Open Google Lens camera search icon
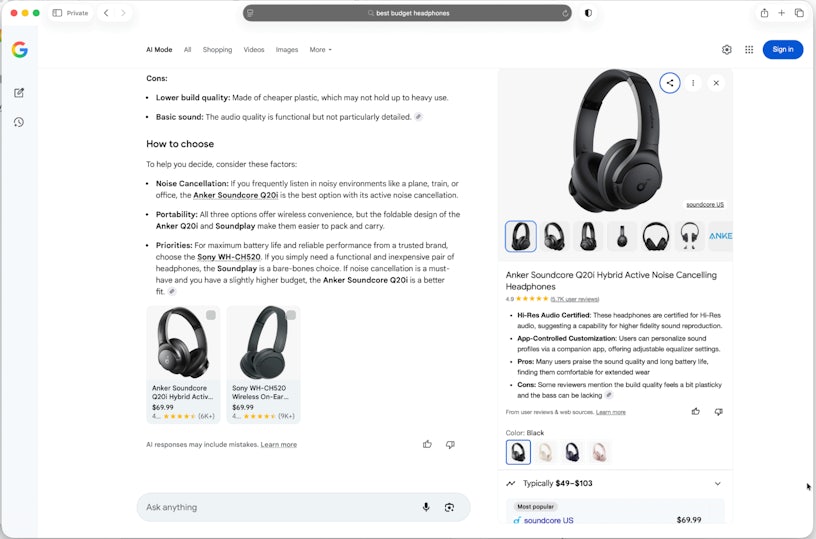The height and width of the screenshot is (539, 816). (x=449, y=507)
